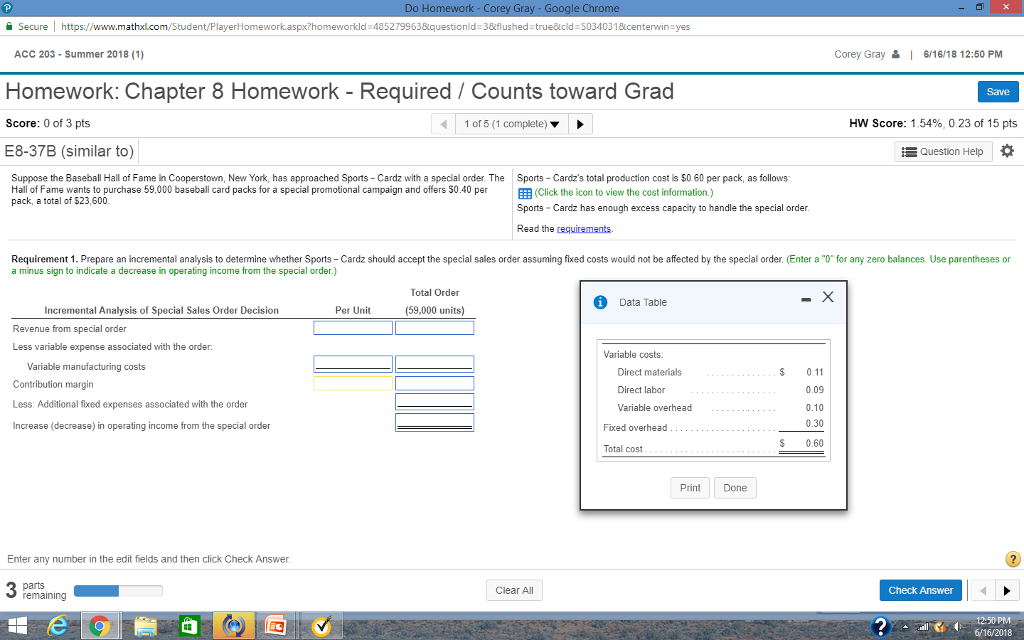The width and height of the screenshot is (1024, 640).
Task: Click the Norton security taskbar icon
Action: [x=321, y=625]
